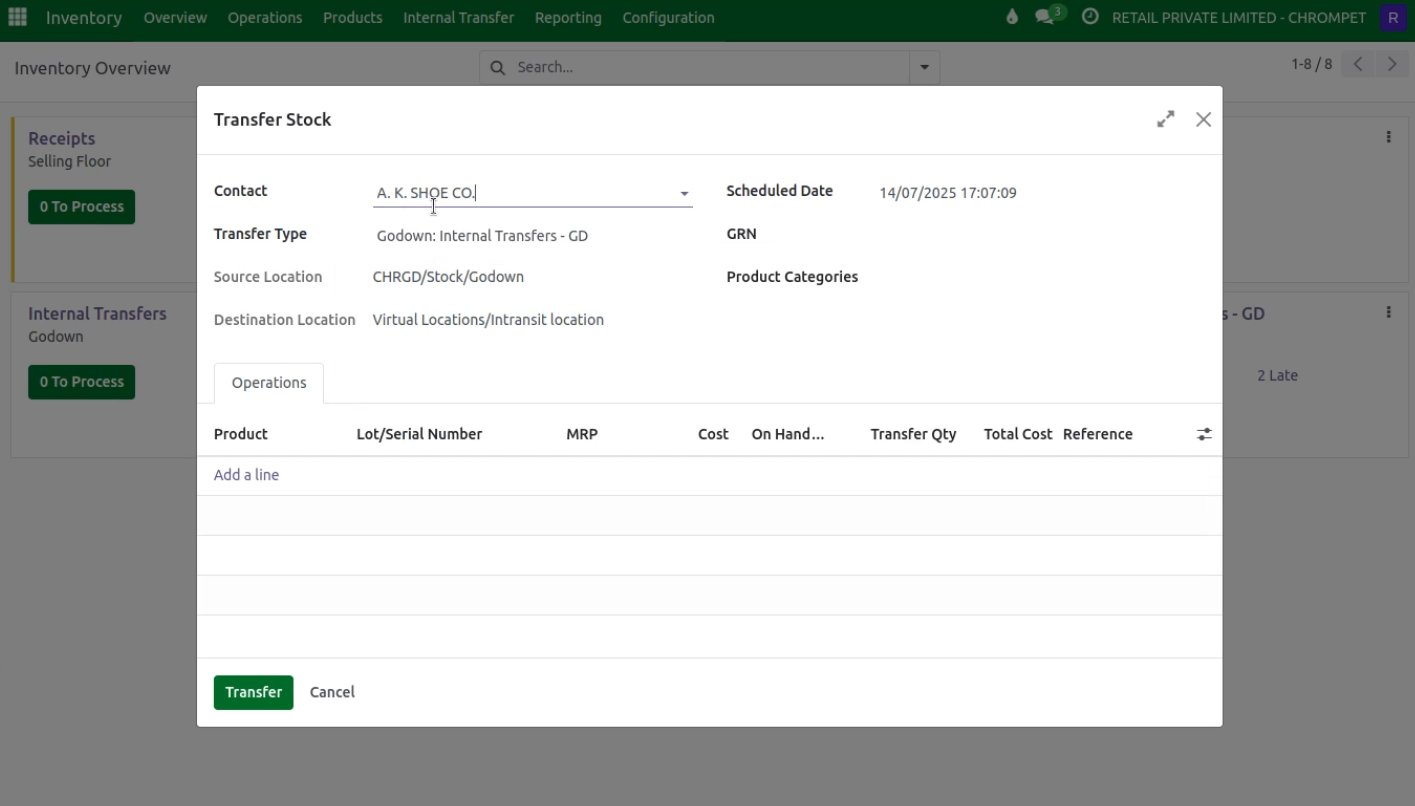The height and width of the screenshot is (806, 1415).
Task: Open the Reporting menu
Action: click(567, 17)
